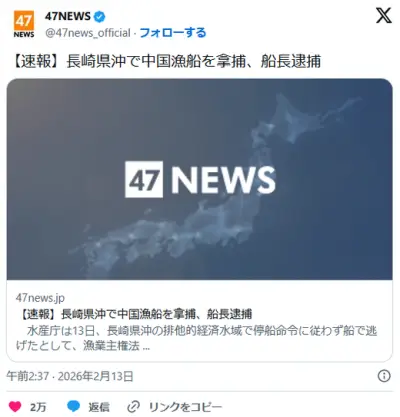
Task: Click the 2万 like count
Action: (x=38, y=407)
